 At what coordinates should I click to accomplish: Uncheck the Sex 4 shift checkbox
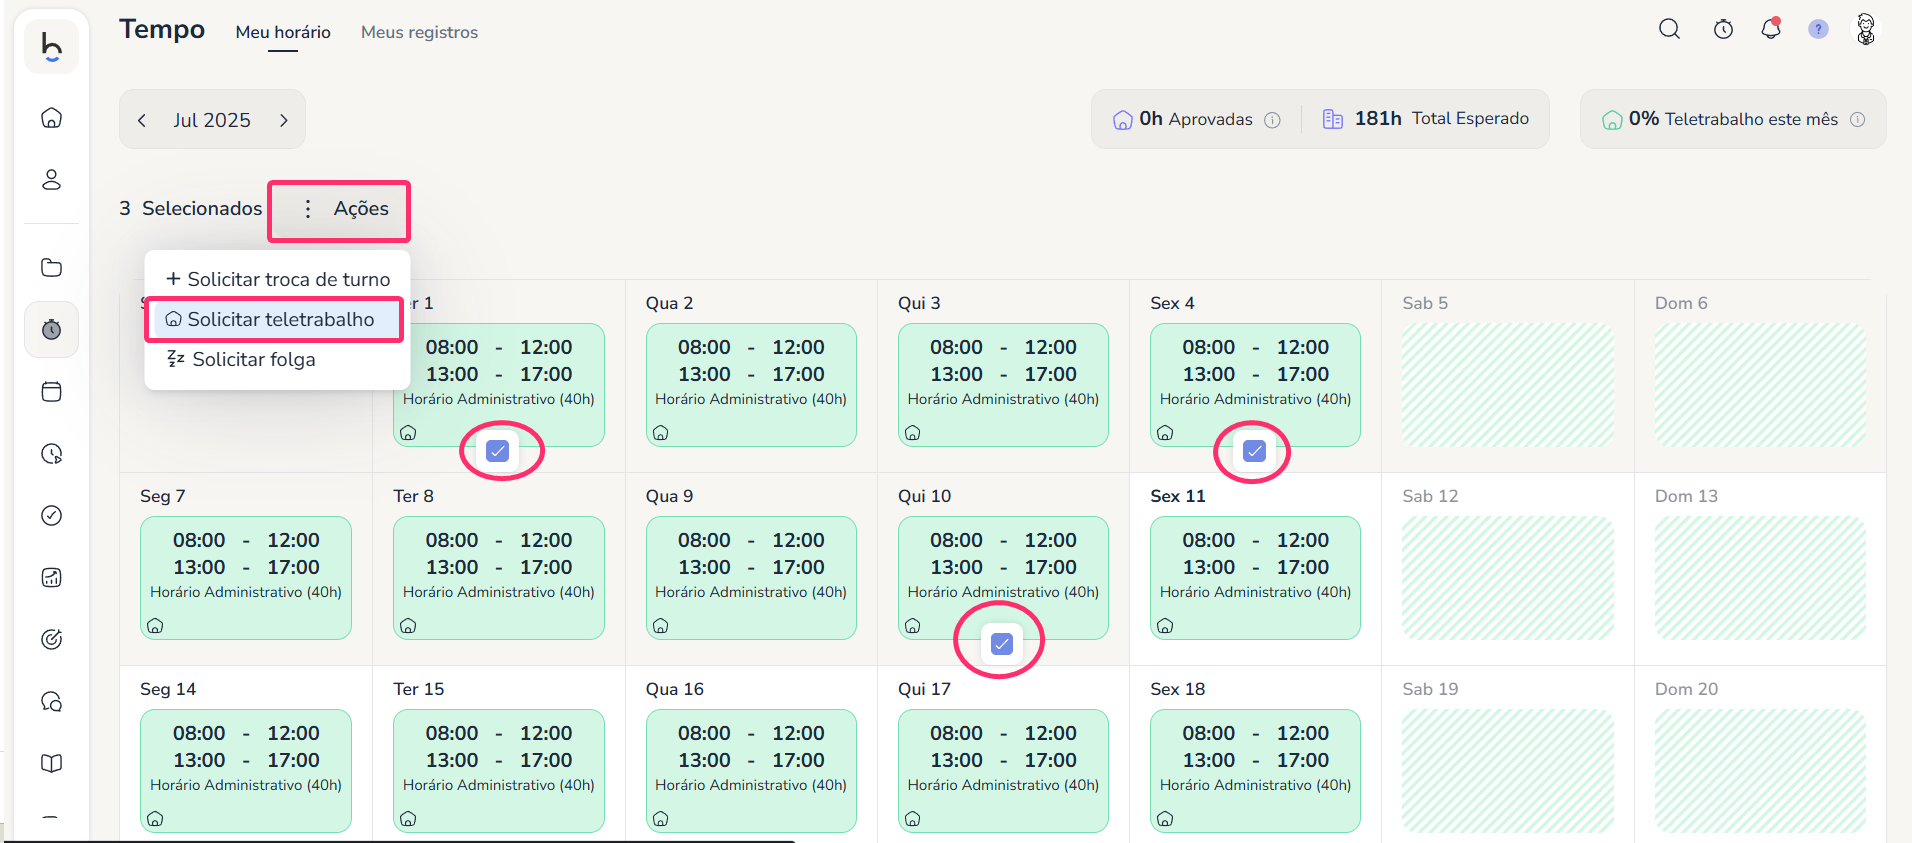pos(1254,451)
